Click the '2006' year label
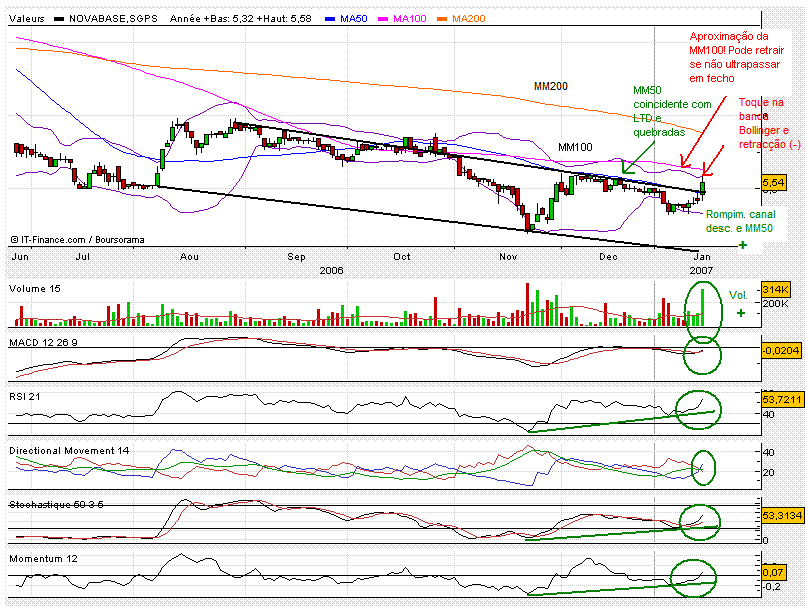Screen dimensions: 808x611 (x=331, y=270)
